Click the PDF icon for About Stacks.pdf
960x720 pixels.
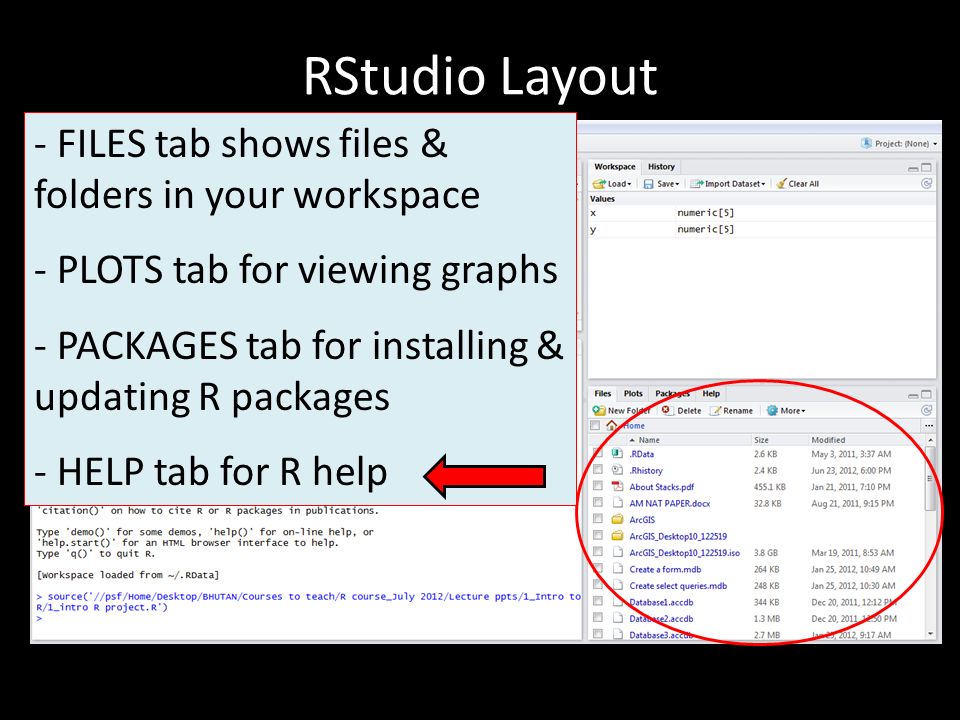pos(617,487)
